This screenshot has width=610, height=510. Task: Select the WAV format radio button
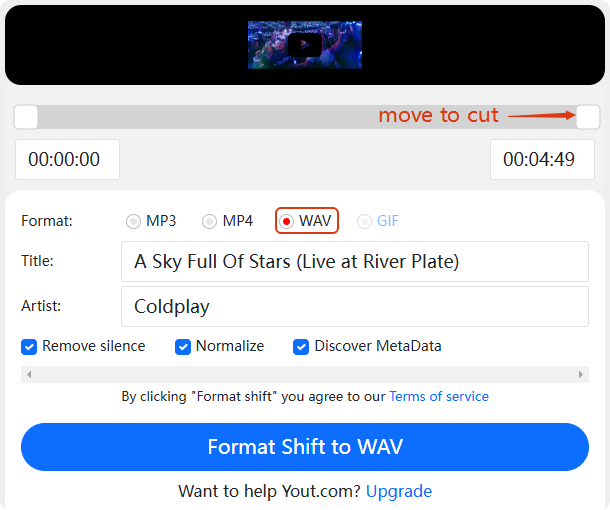tap(287, 221)
